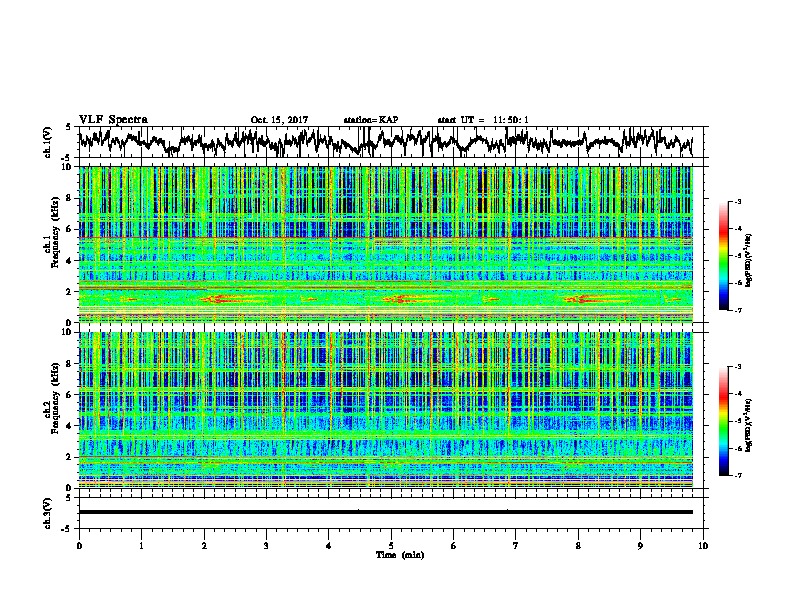The height and width of the screenshot is (612, 792).
Task: Click the "ch.1(V)" axis label
Action: 47,142
